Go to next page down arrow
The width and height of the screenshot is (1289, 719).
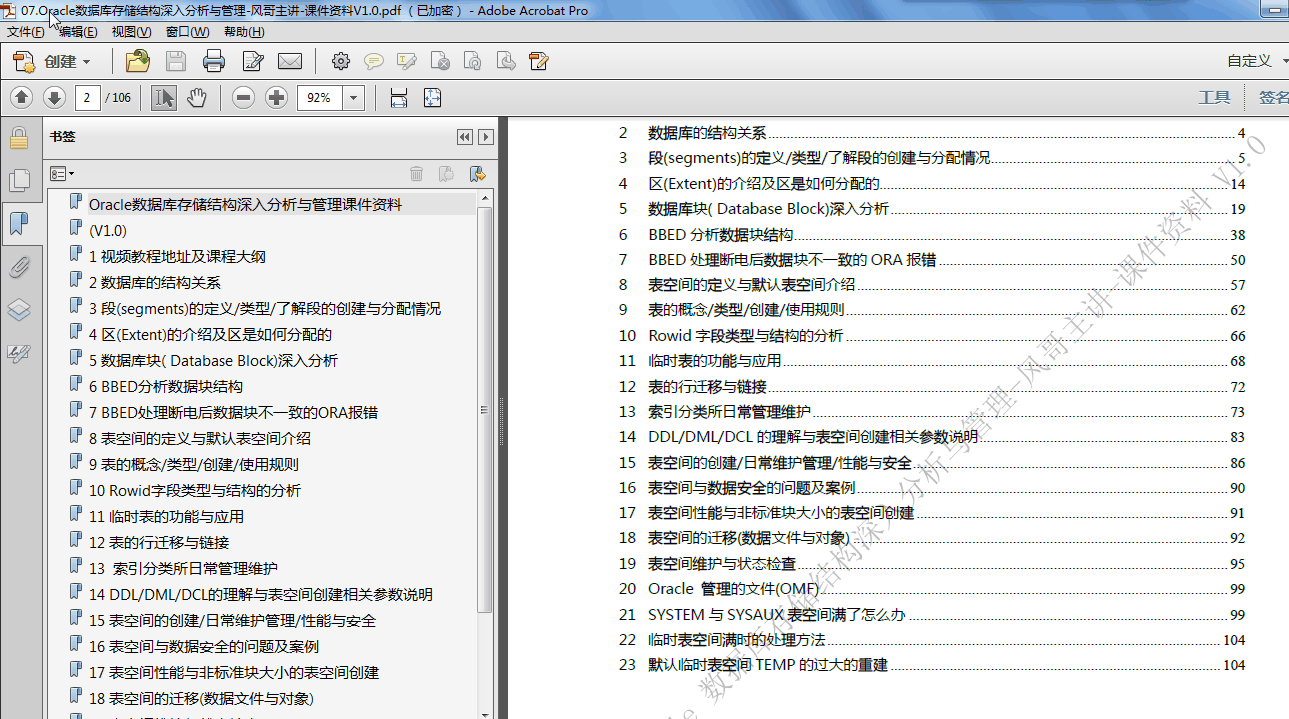[54, 97]
